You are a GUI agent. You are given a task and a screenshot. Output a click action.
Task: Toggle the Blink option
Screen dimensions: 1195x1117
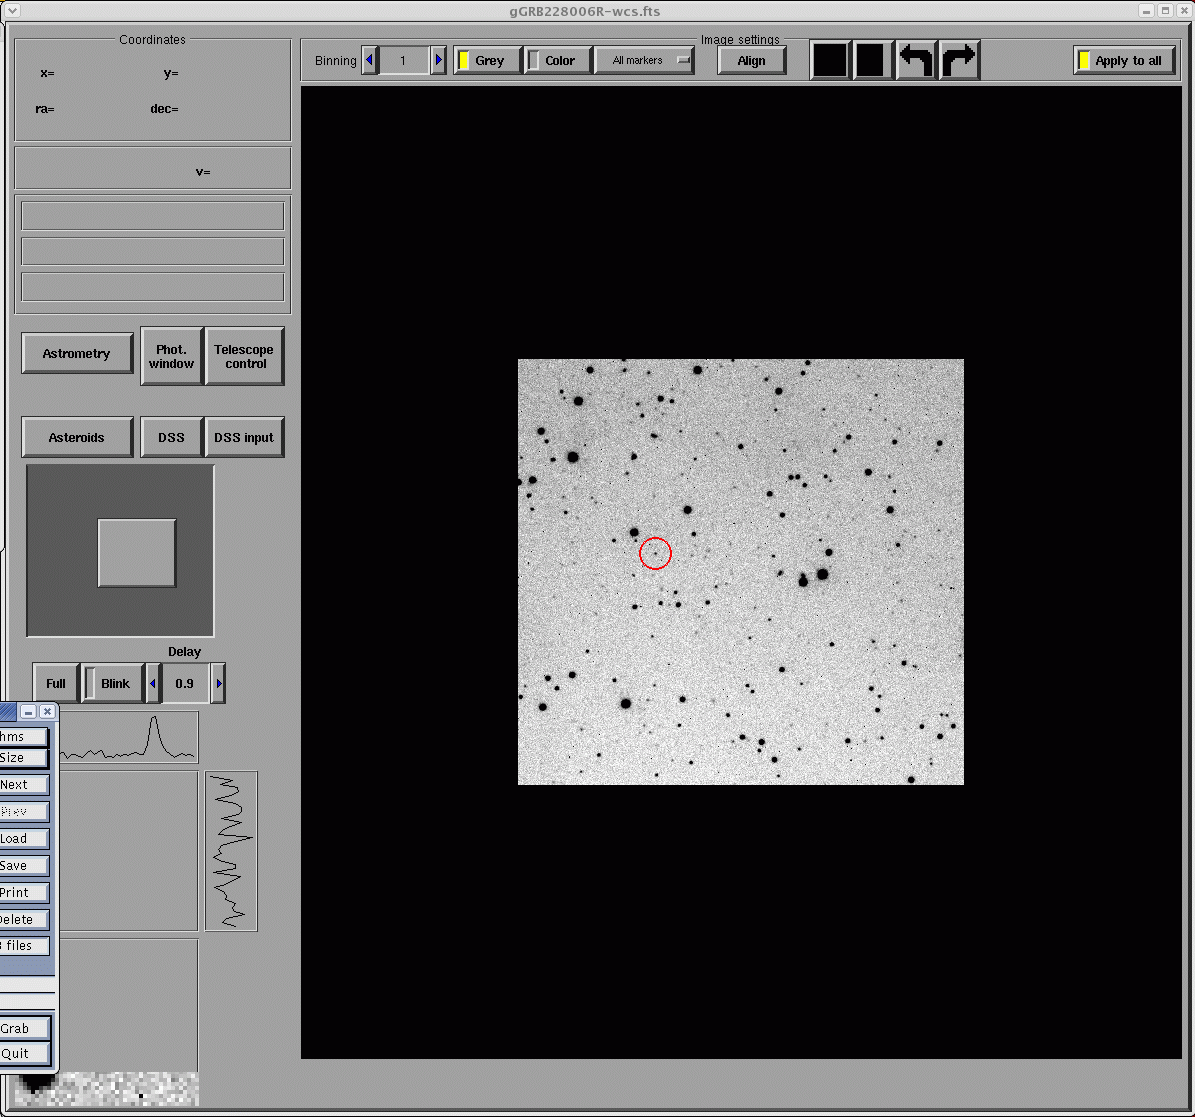[x=112, y=683]
